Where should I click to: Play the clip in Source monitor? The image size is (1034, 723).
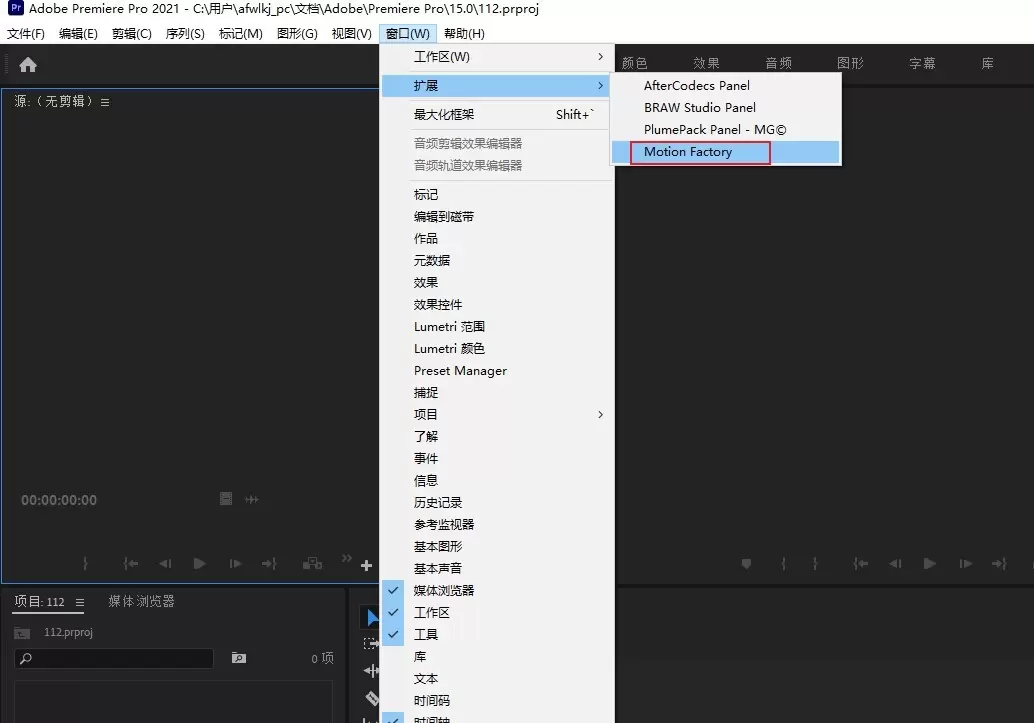click(199, 563)
